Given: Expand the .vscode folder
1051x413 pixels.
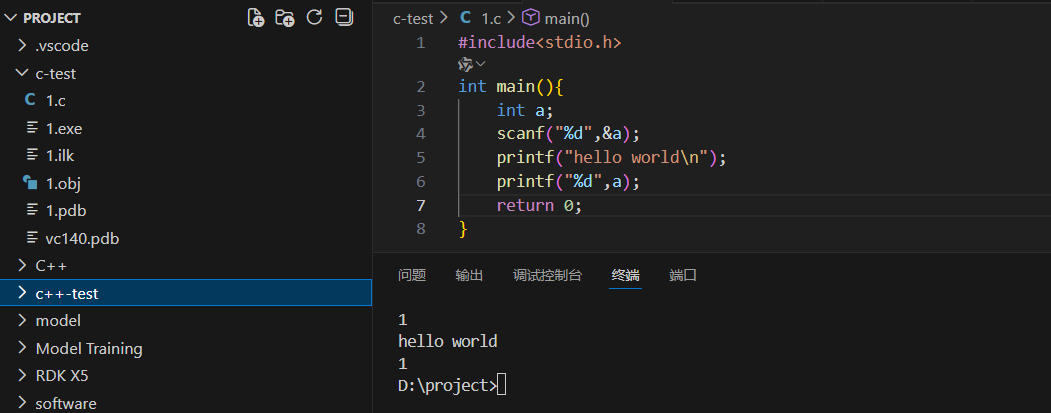Looking at the screenshot, I should pyautogui.click(x=62, y=45).
